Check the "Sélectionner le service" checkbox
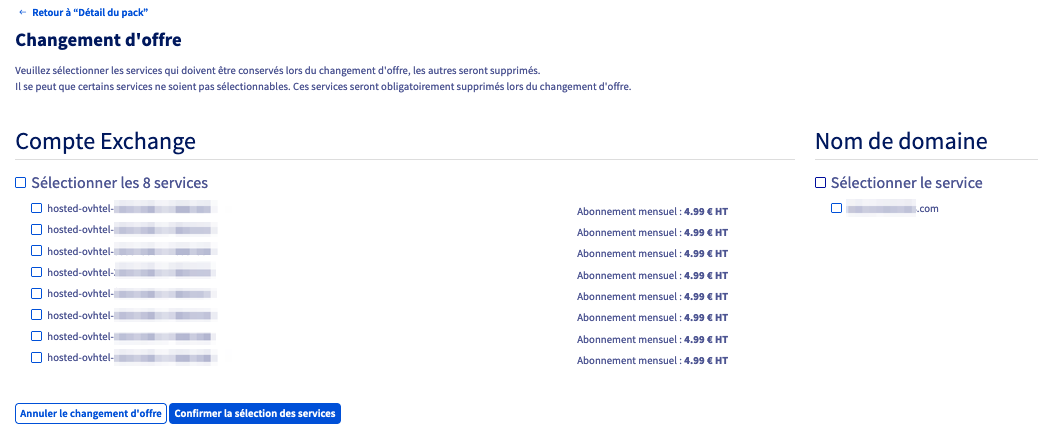 821,183
